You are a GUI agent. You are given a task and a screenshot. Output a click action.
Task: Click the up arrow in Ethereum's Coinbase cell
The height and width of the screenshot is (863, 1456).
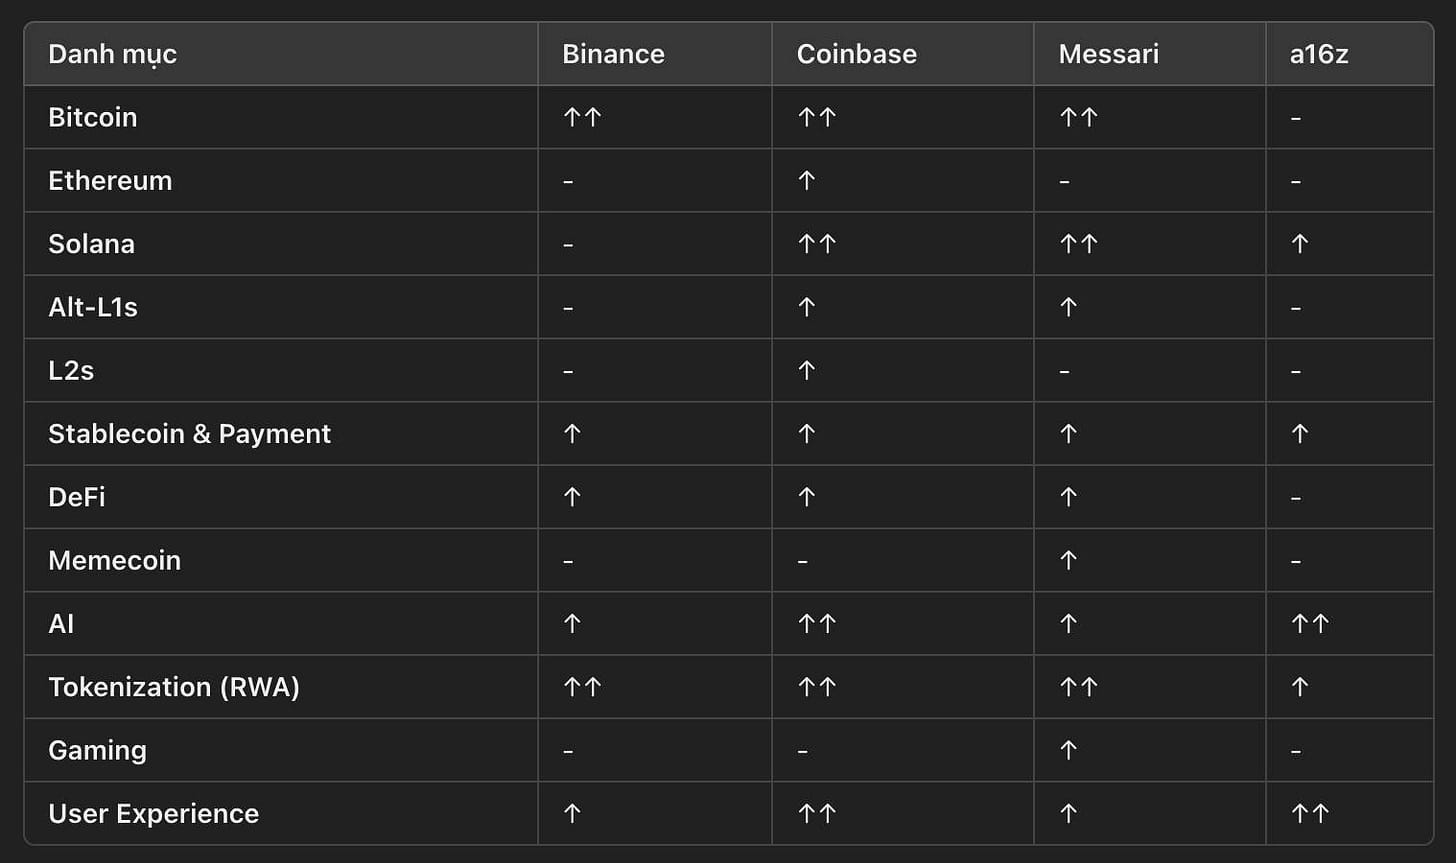point(807,181)
